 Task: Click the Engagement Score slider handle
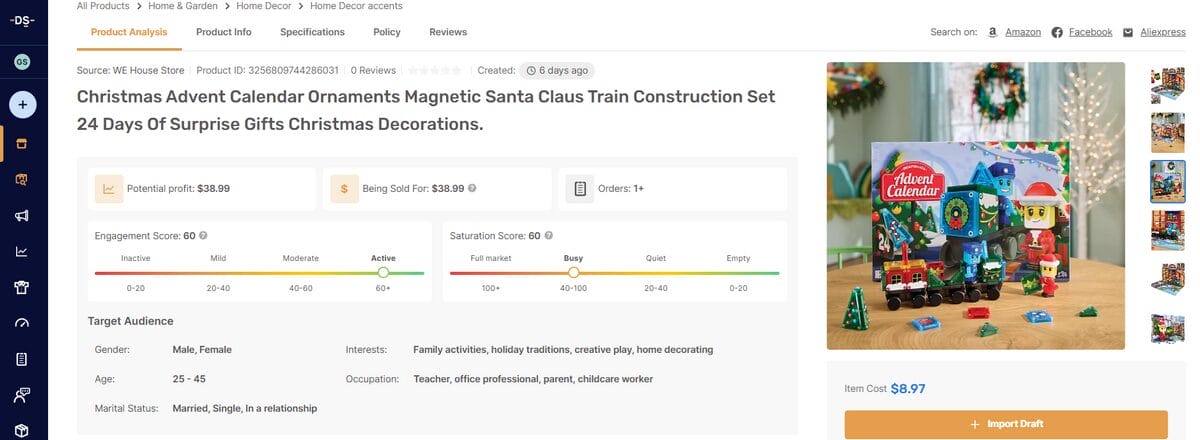[x=383, y=272]
